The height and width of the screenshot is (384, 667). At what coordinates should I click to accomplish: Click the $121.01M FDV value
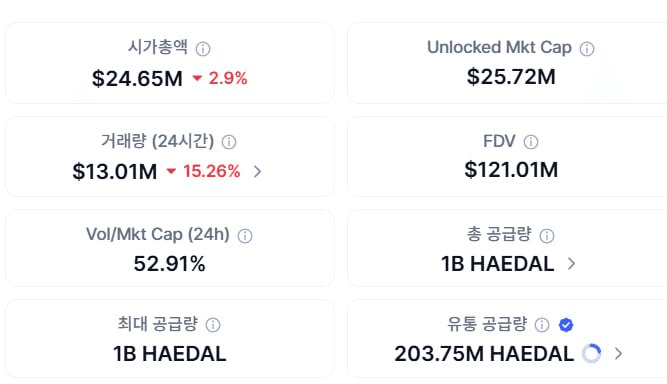[511, 170]
